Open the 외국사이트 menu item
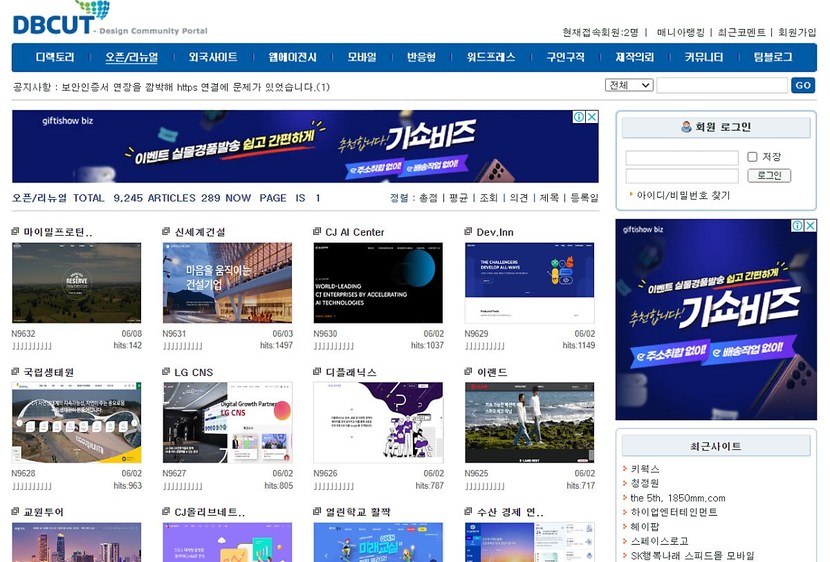 point(213,58)
